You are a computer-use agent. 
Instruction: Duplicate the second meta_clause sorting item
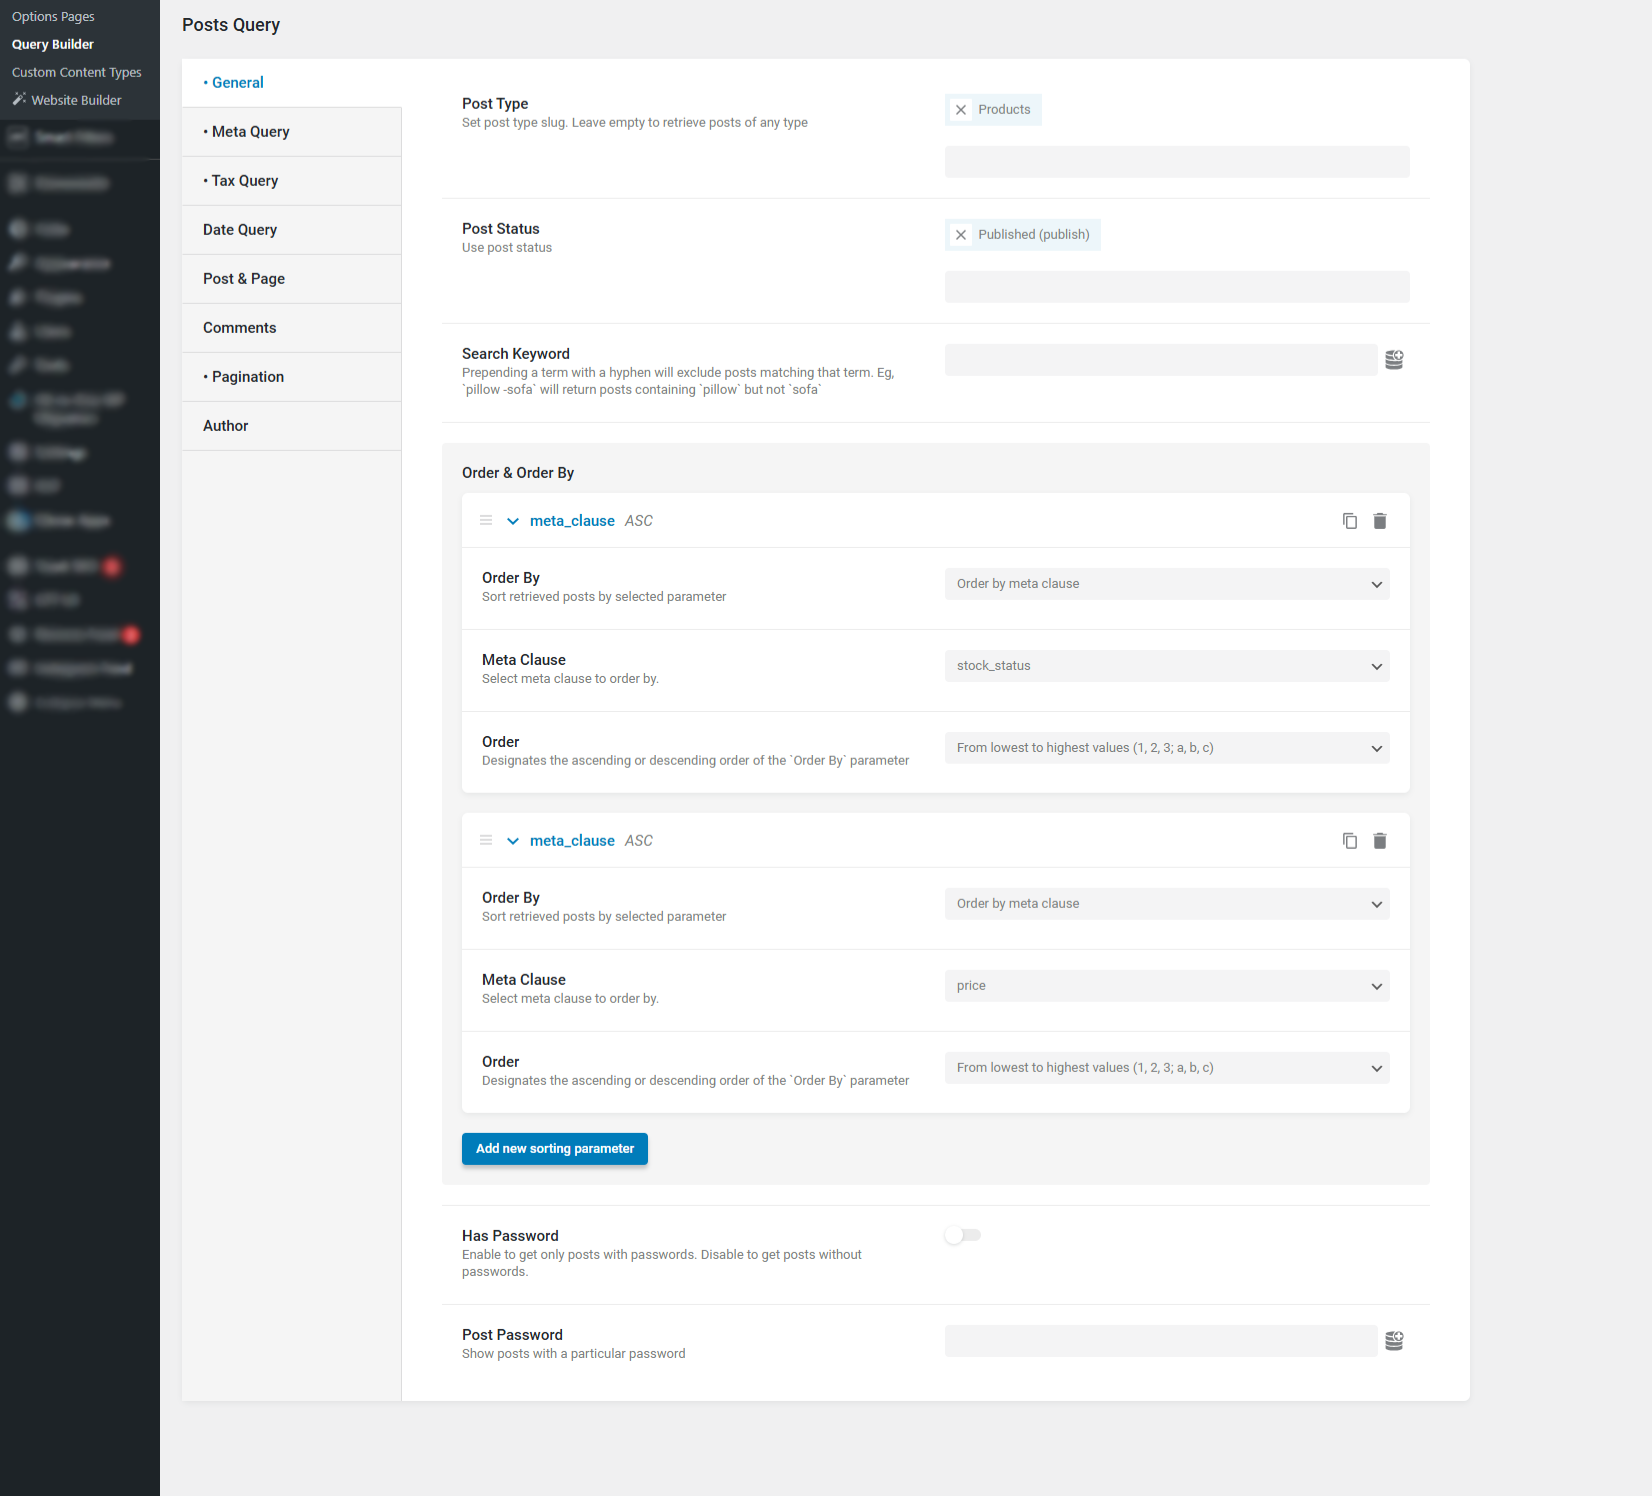click(1349, 841)
